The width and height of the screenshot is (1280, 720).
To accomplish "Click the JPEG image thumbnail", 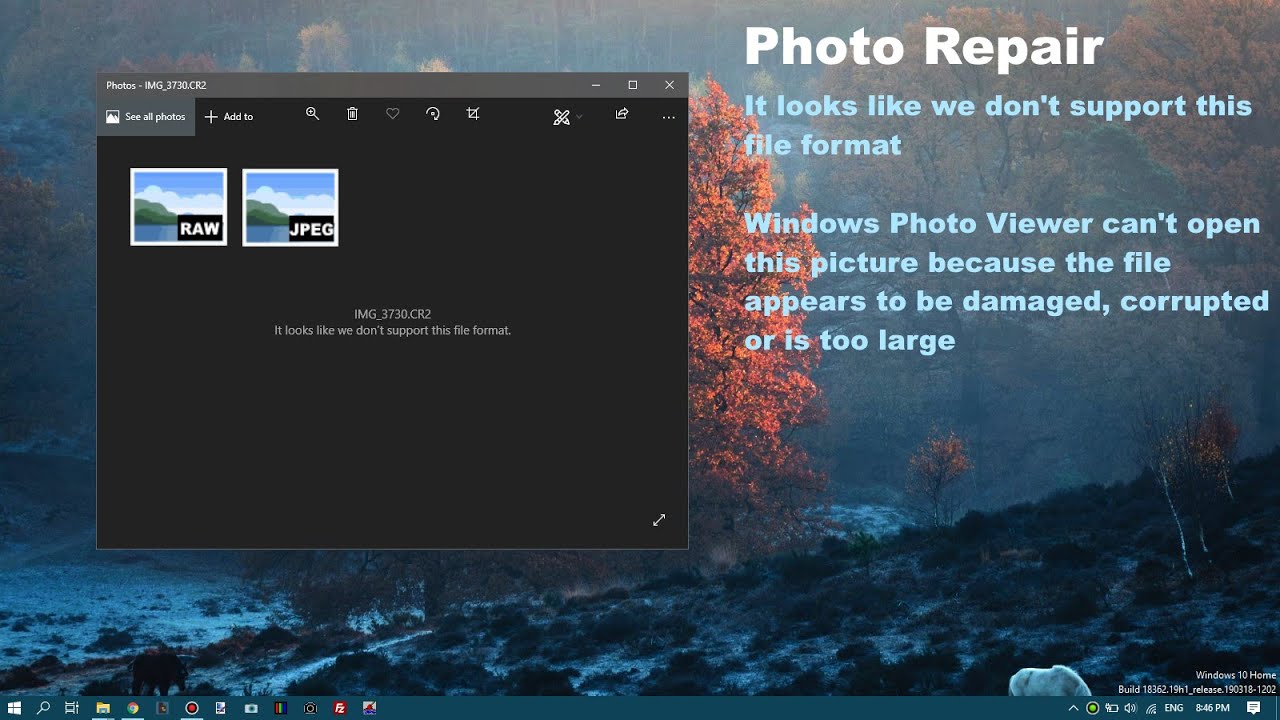I will coord(290,207).
